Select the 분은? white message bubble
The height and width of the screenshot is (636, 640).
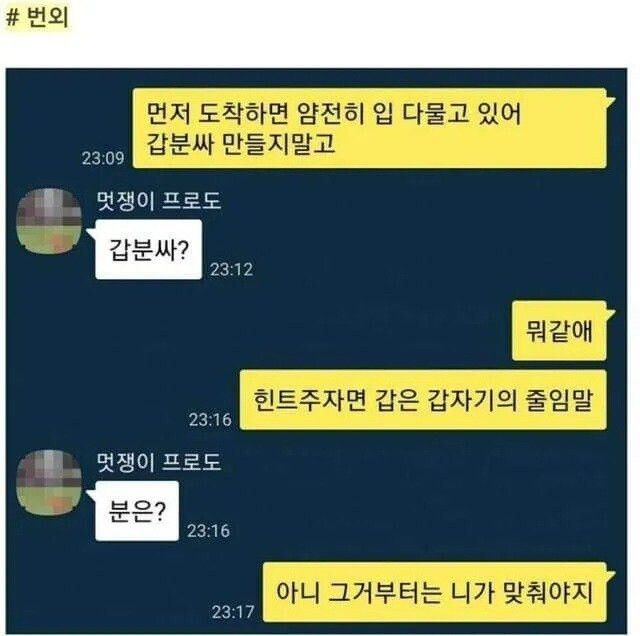pyautogui.click(x=137, y=511)
